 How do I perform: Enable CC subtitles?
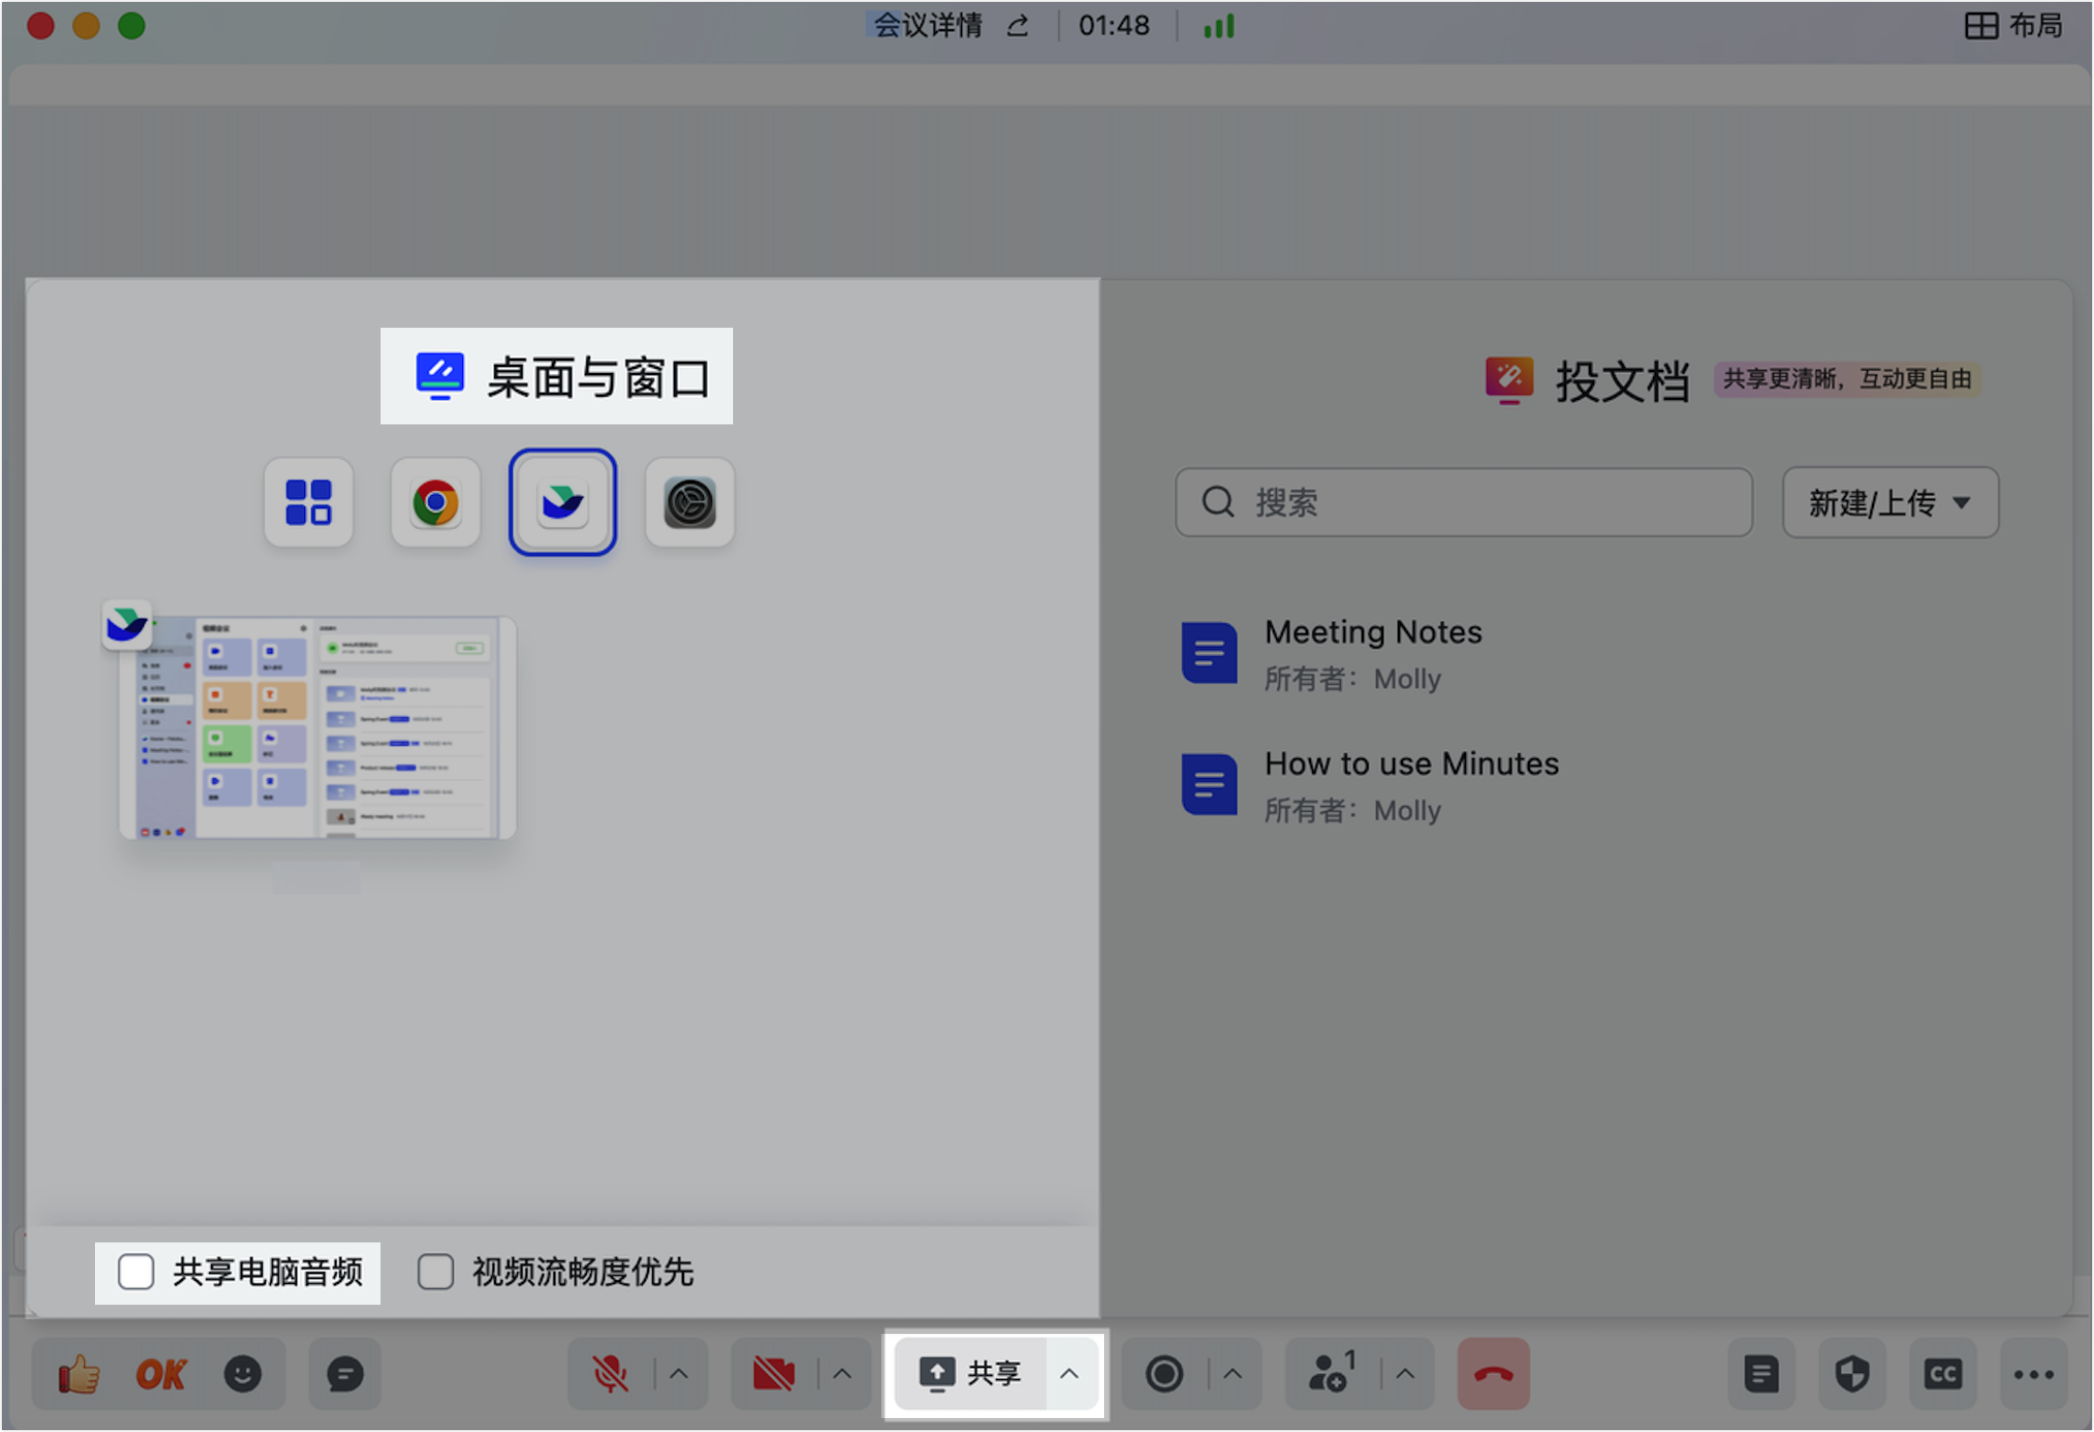tap(1943, 1374)
